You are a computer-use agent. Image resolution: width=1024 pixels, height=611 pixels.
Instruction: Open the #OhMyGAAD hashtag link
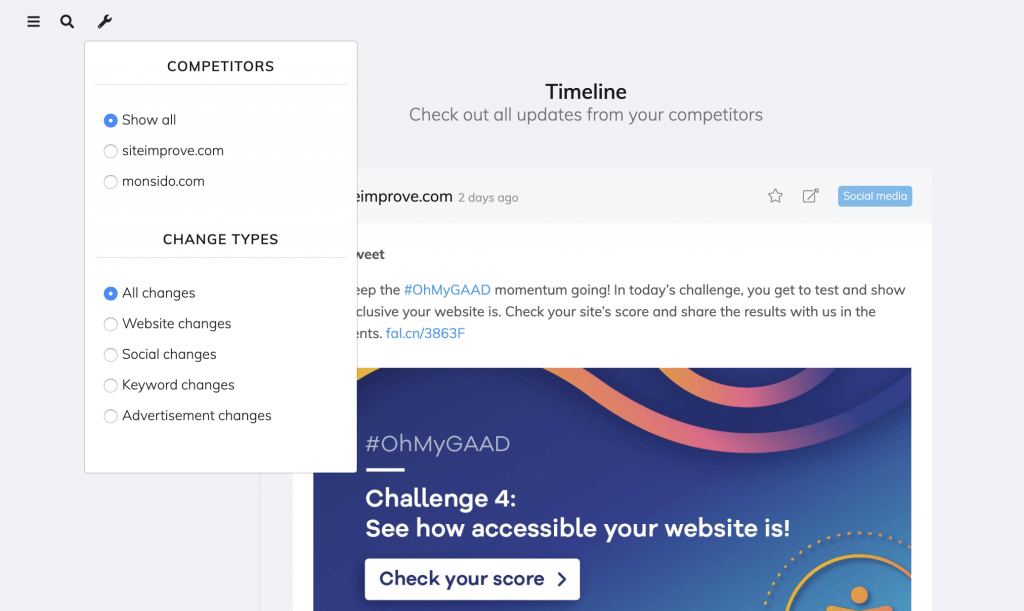pos(447,290)
